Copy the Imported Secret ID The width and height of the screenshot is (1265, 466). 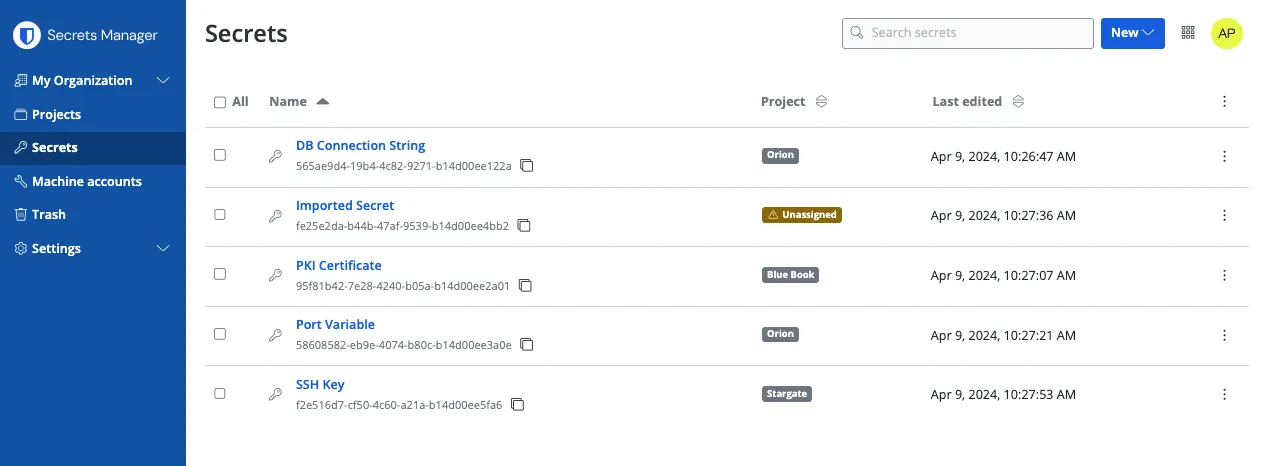524,226
